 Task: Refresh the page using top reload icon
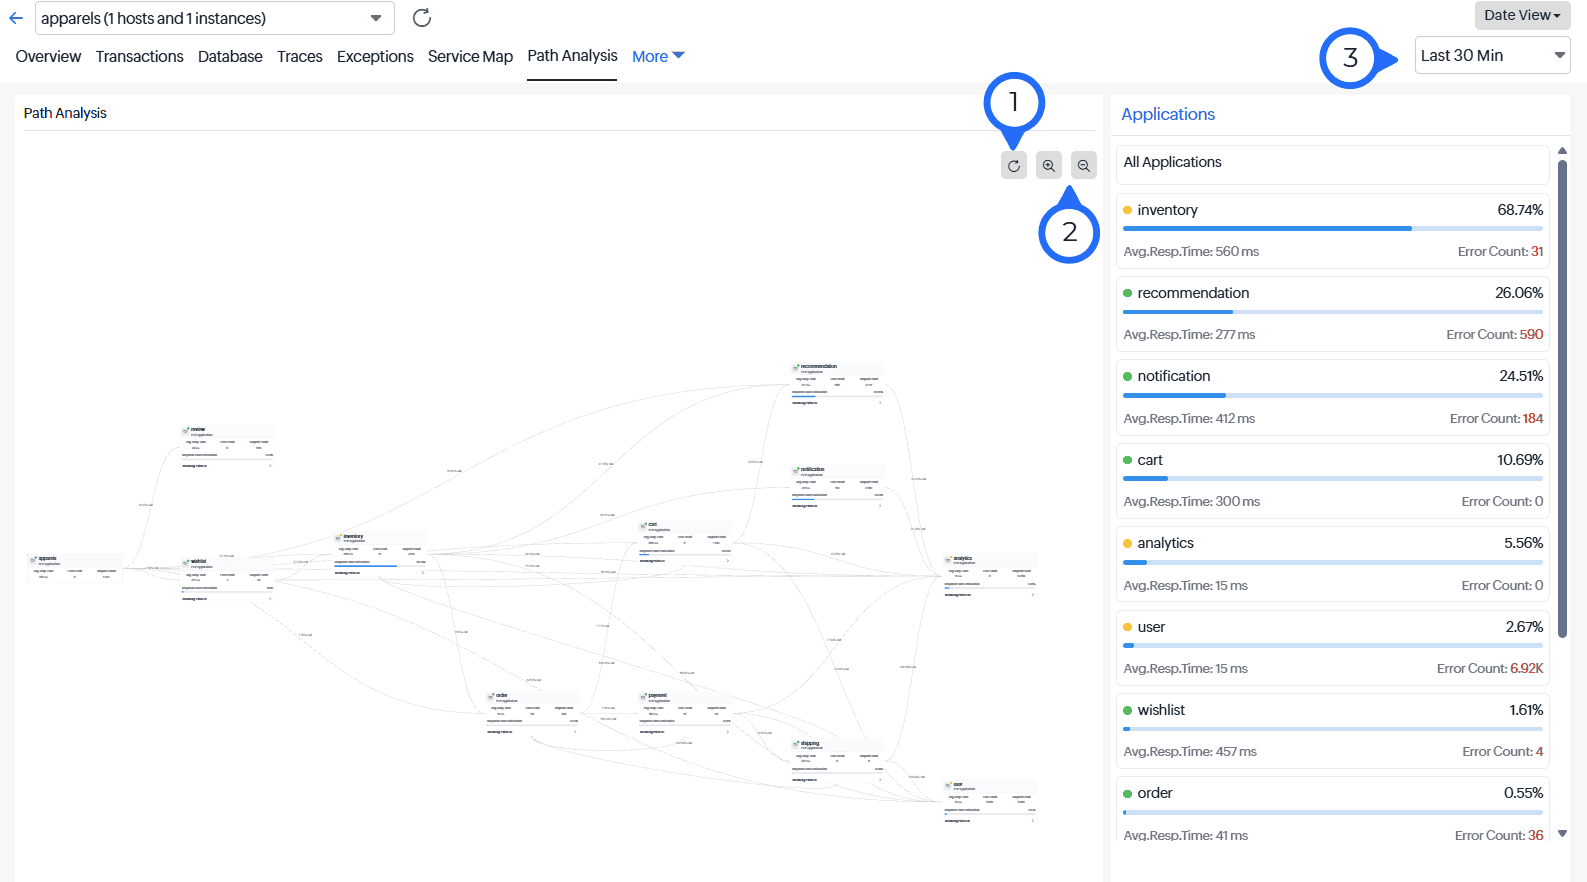click(422, 18)
